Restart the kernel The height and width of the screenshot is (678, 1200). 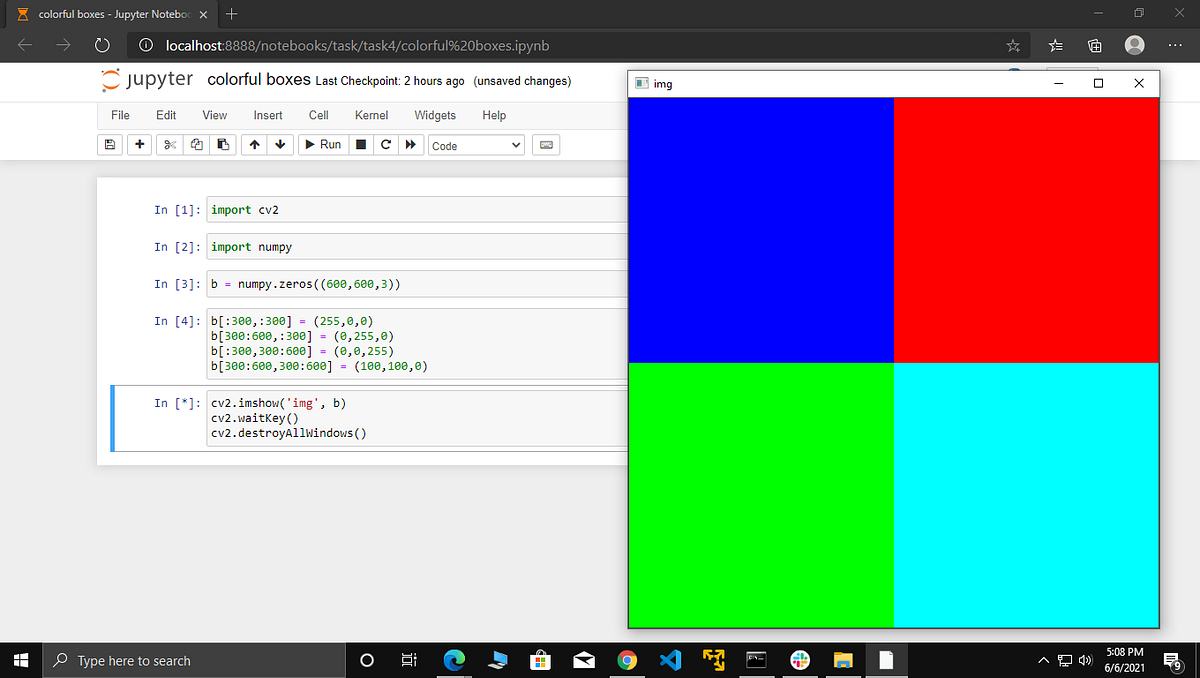[x=385, y=144]
